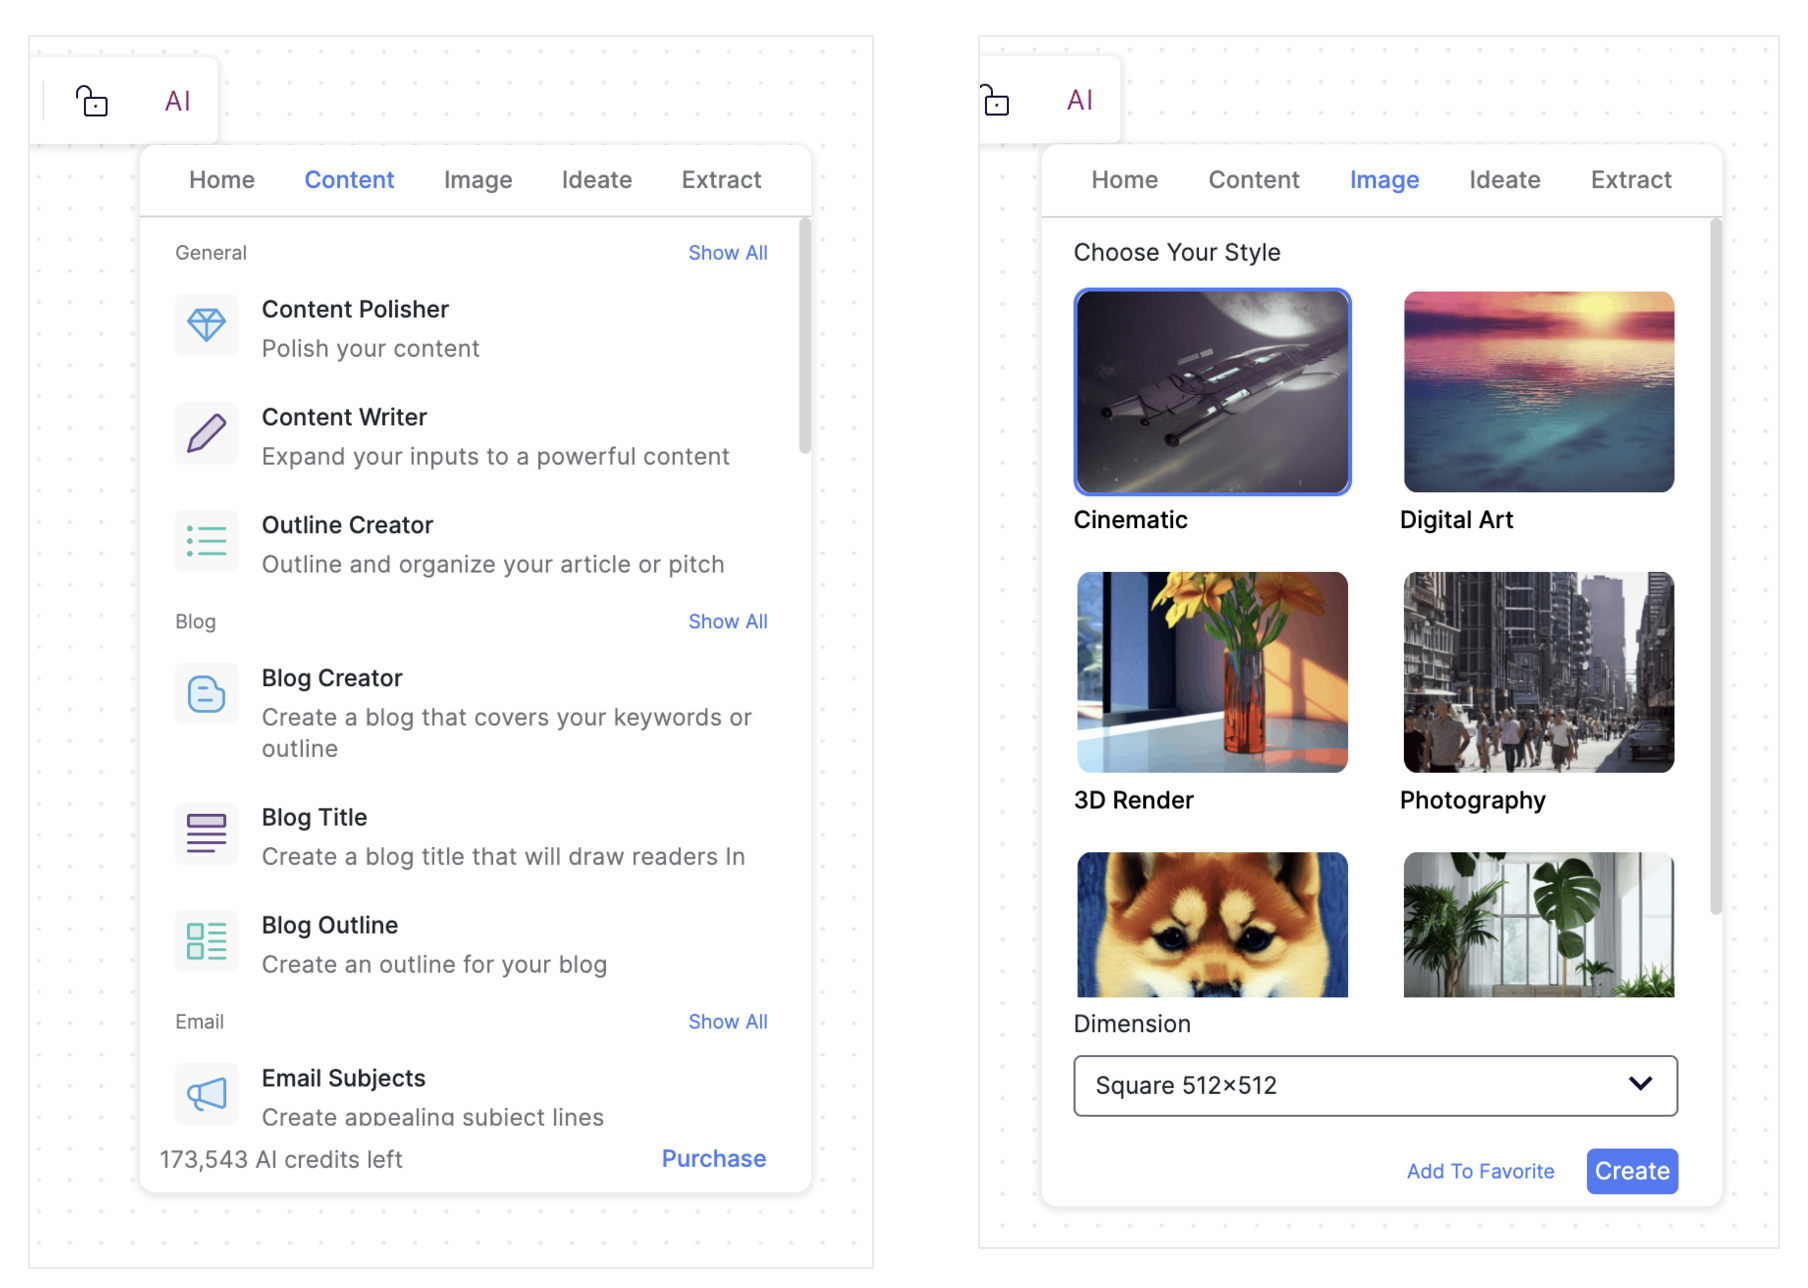Open Outline Creator tool title
This screenshot has height=1288, width=1808.
pyautogui.click(x=347, y=526)
